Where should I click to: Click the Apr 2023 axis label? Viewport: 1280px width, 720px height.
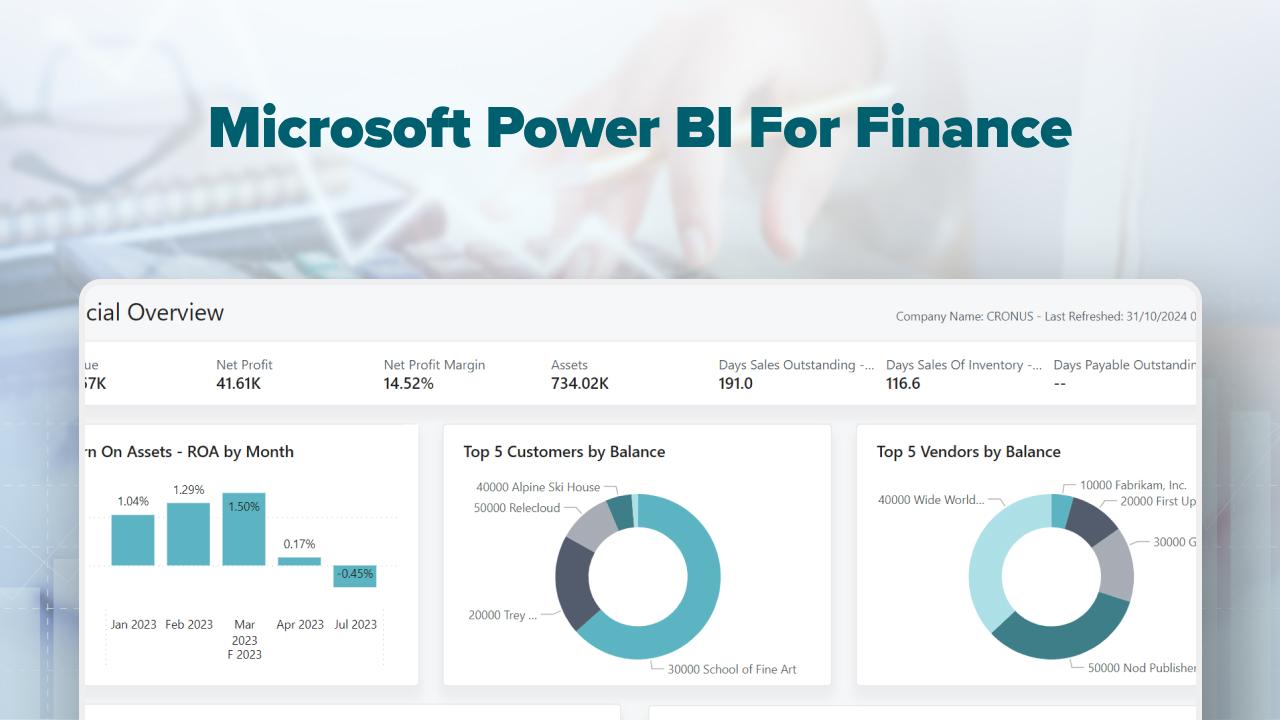(x=299, y=624)
